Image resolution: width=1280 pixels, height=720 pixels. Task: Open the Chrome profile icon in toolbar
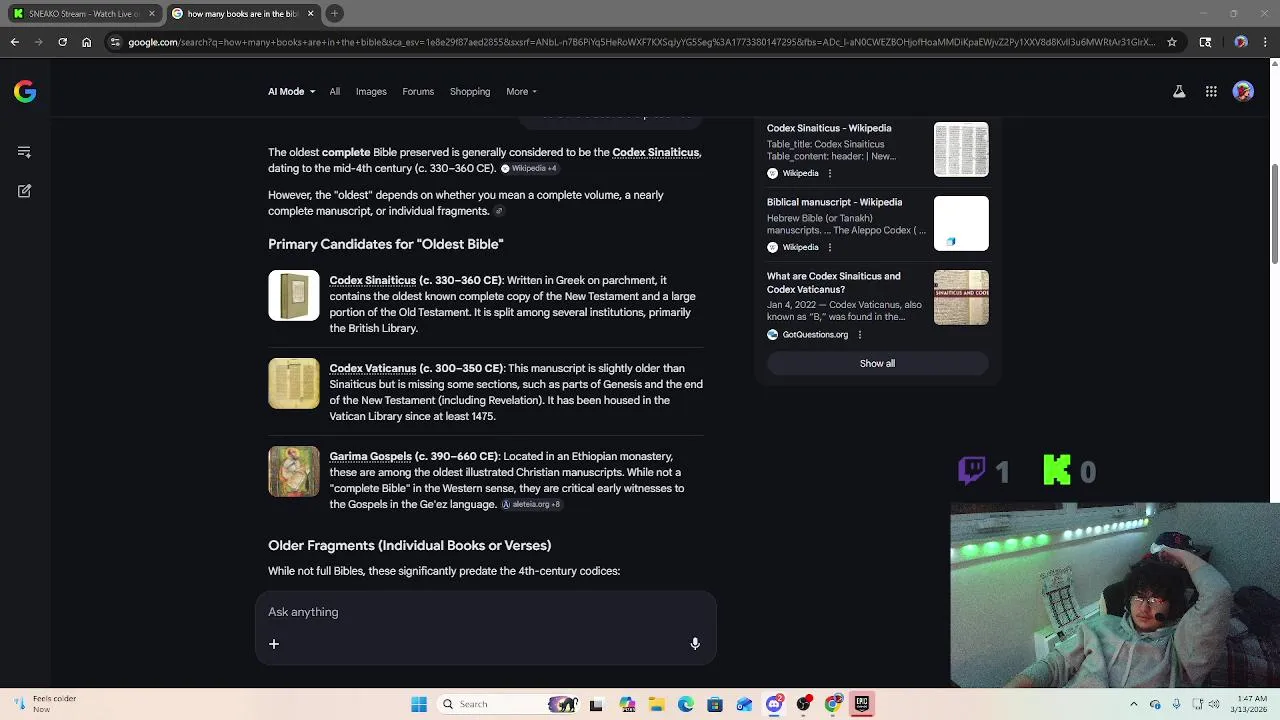pyautogui.click(x=1241, y=42)
